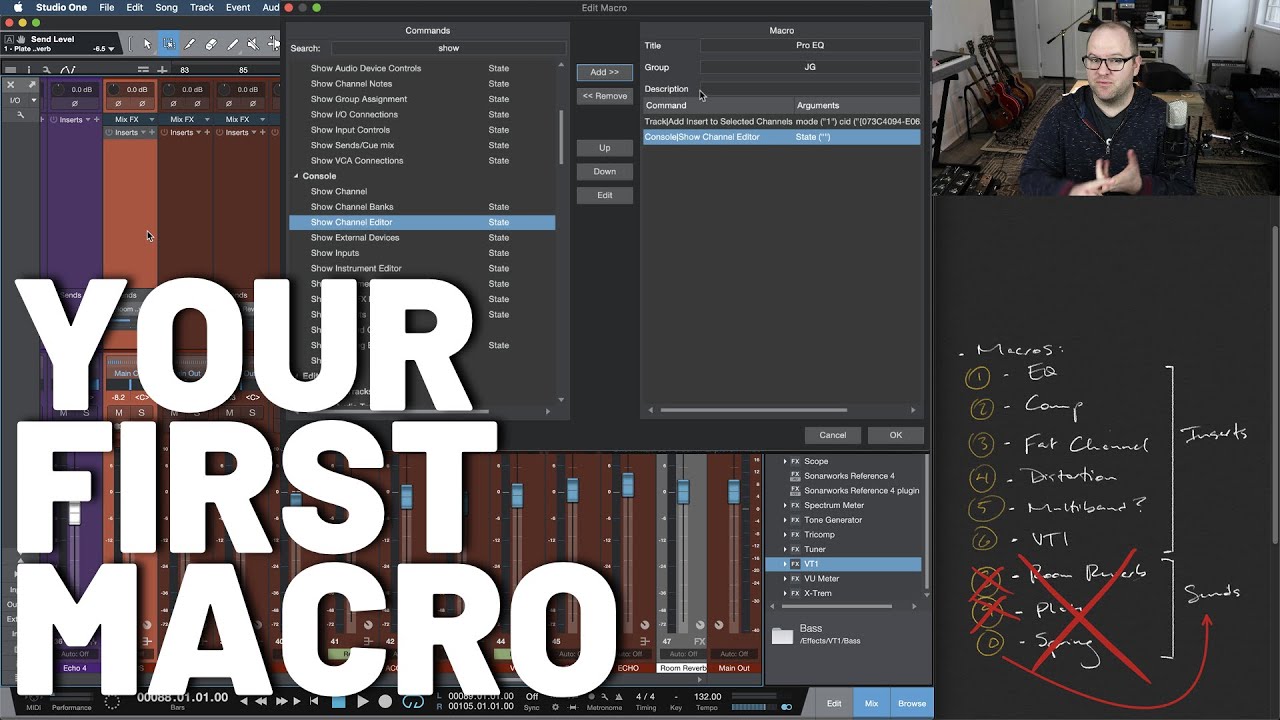
Task: Click the Play transport button
Action: point(363,702)
